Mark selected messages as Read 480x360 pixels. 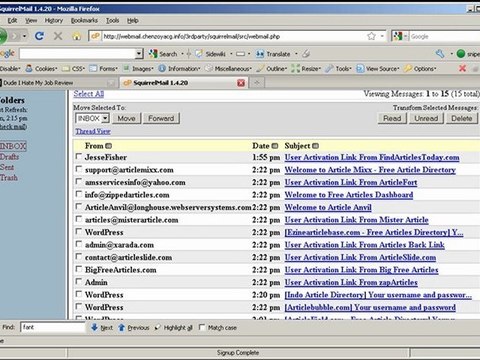392,118
